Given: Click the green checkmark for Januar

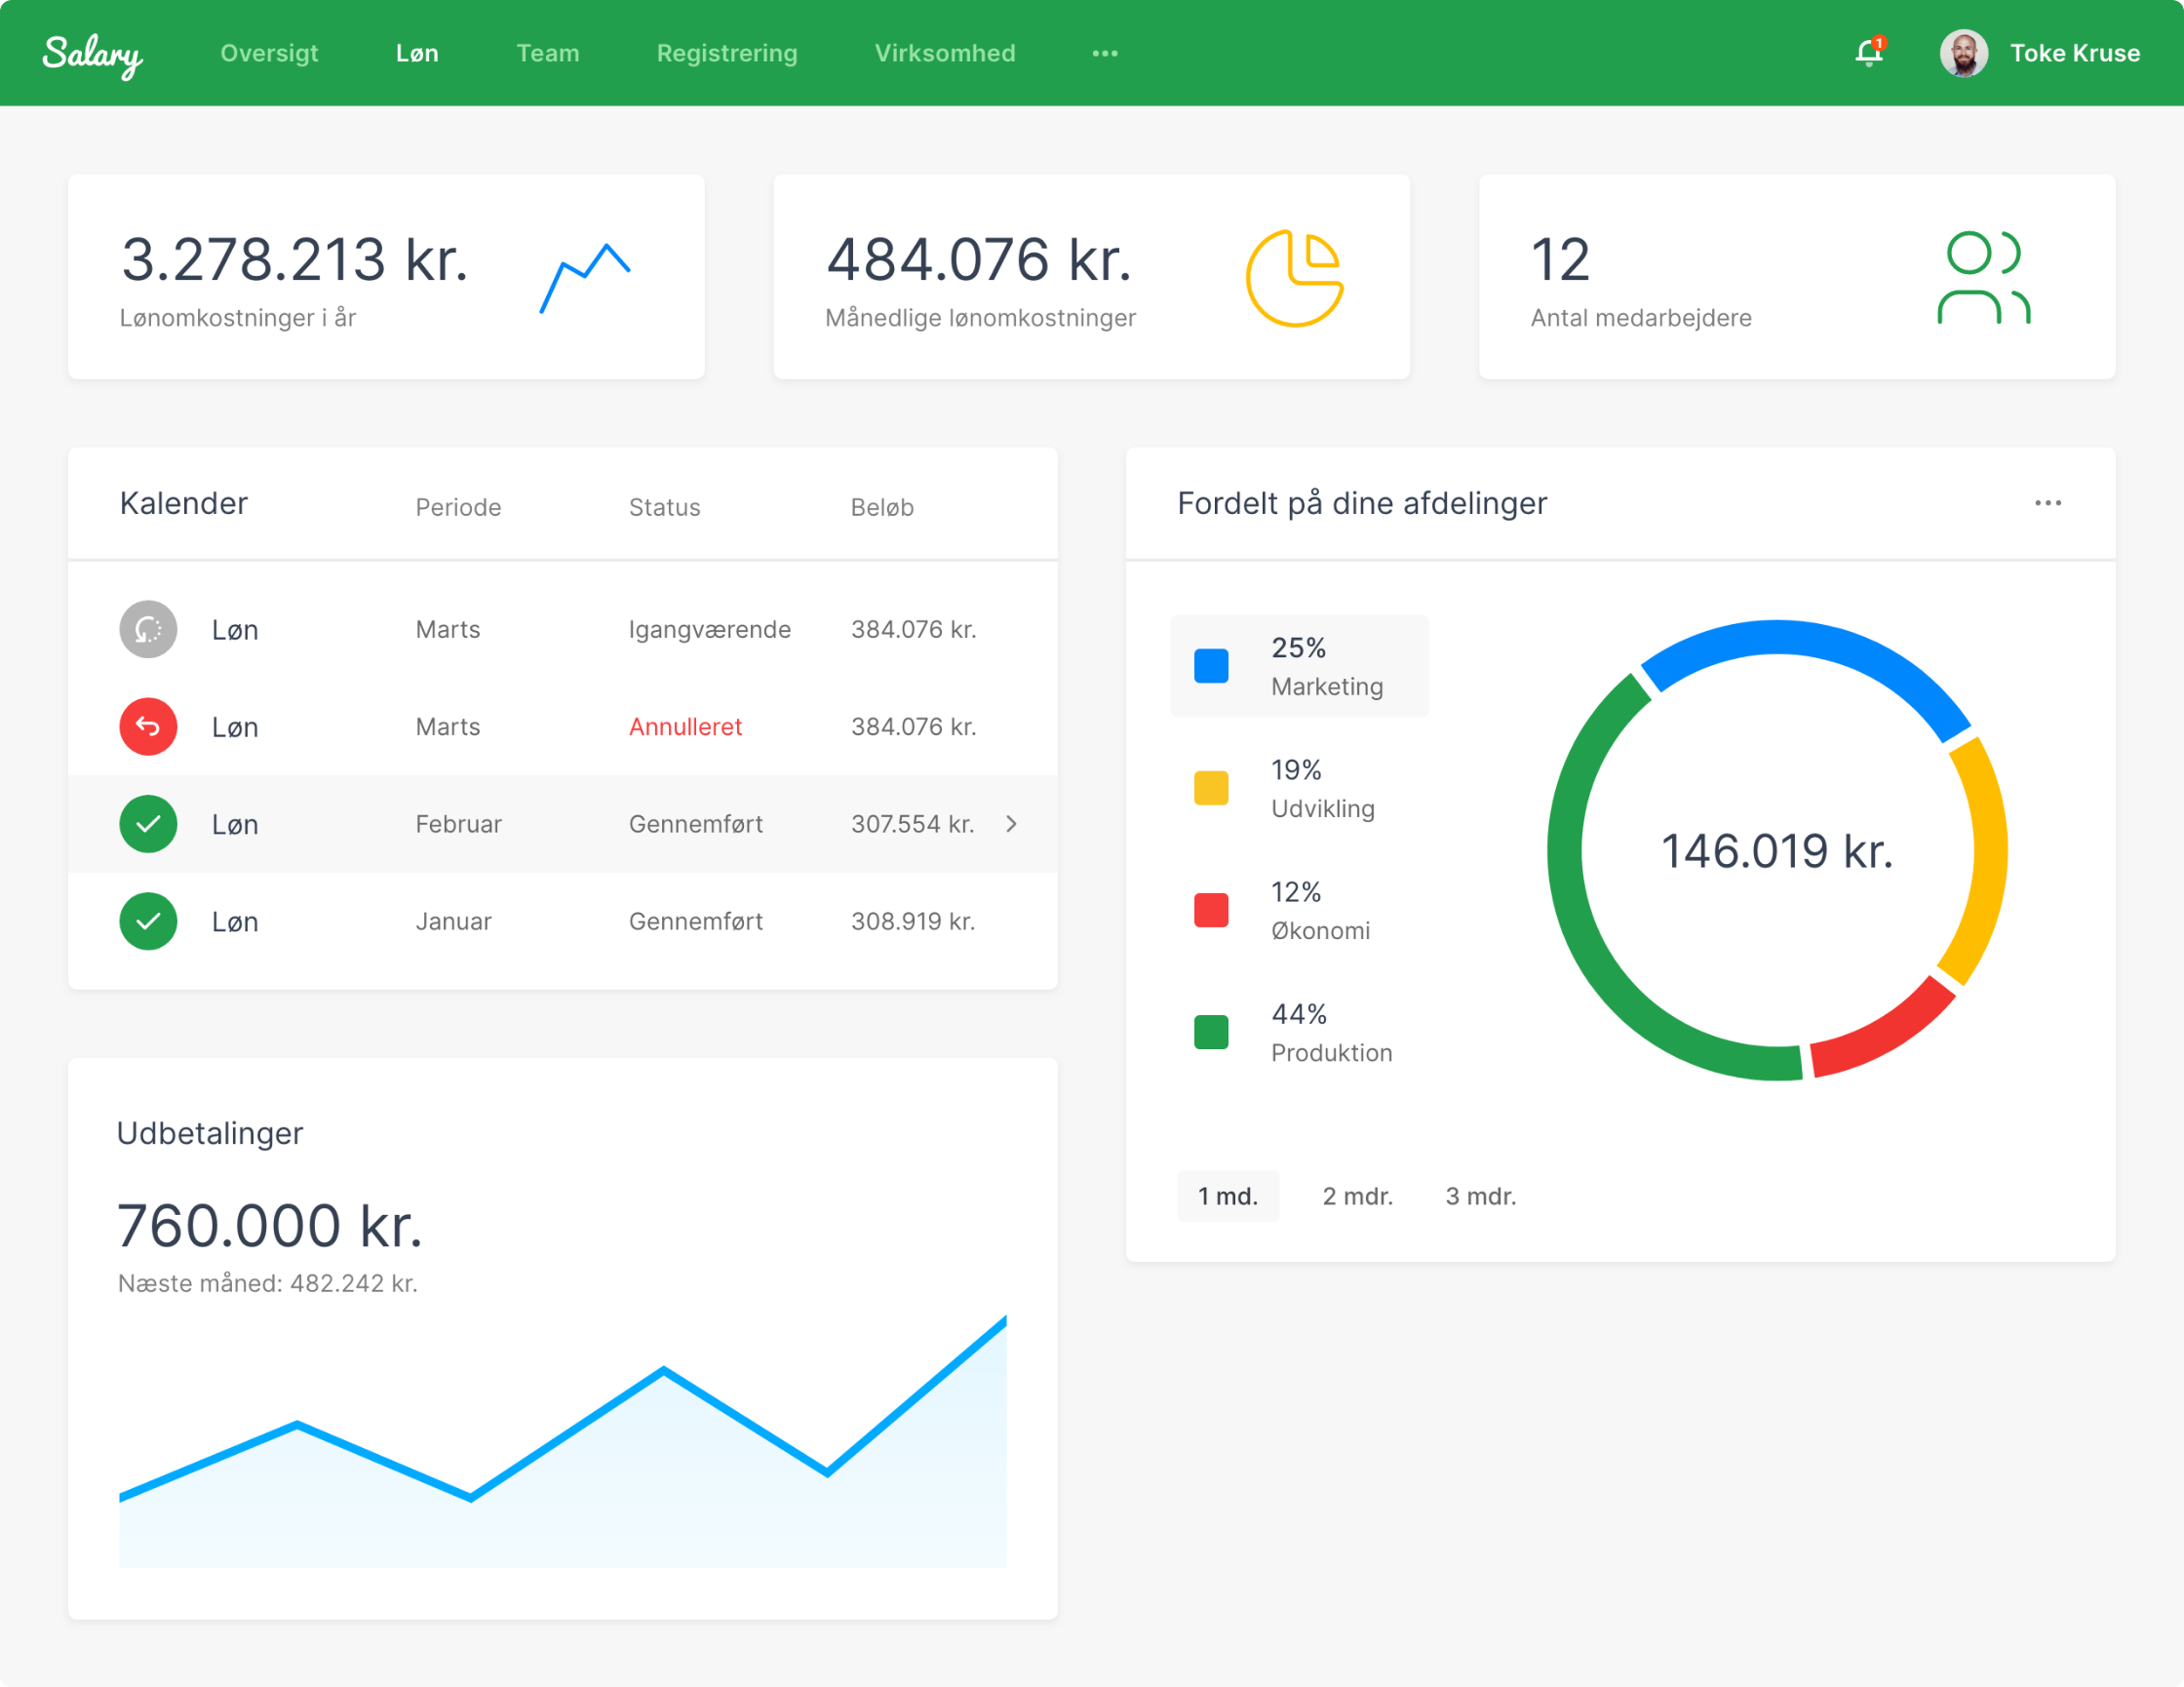Looking at the screenshot, I should click(148, 921).
